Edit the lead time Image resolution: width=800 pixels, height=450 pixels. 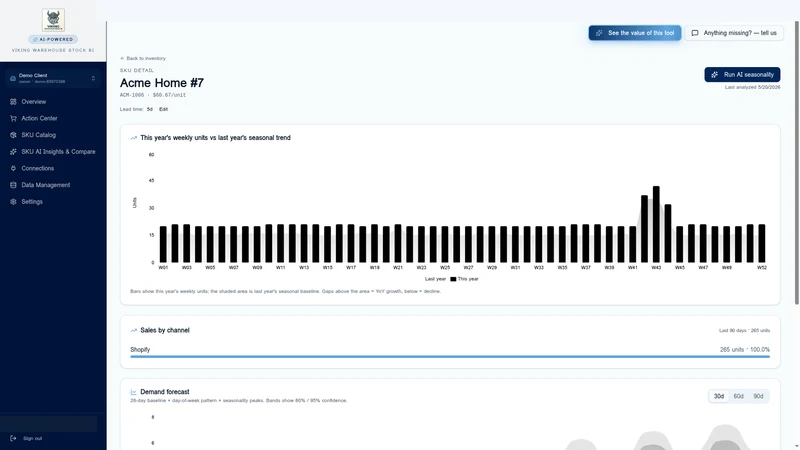coord(163,109)
